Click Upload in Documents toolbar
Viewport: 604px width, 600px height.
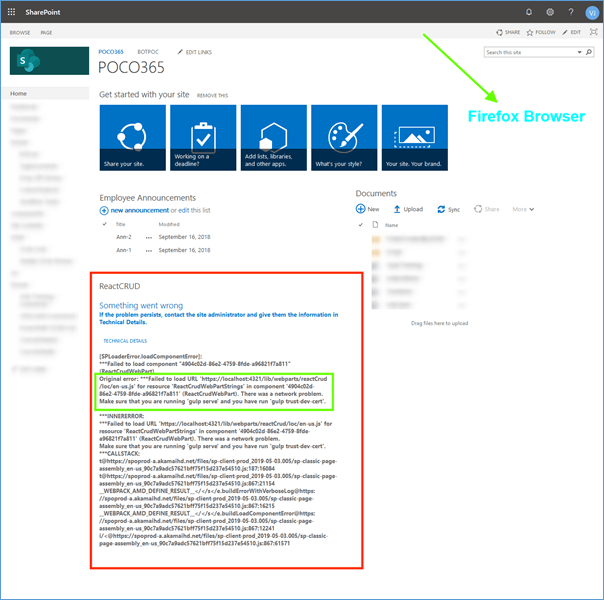[408, 209]
